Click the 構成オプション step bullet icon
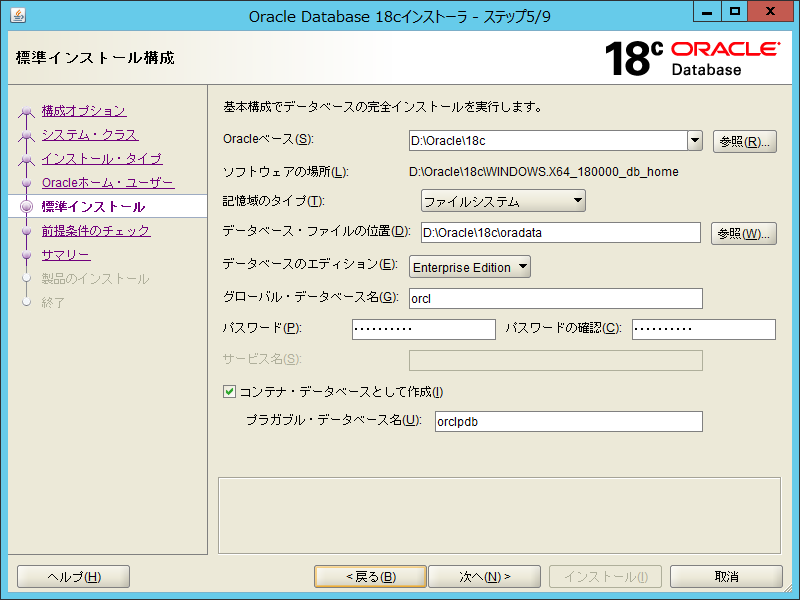This screenshot has width=800, height=600. 26,111
